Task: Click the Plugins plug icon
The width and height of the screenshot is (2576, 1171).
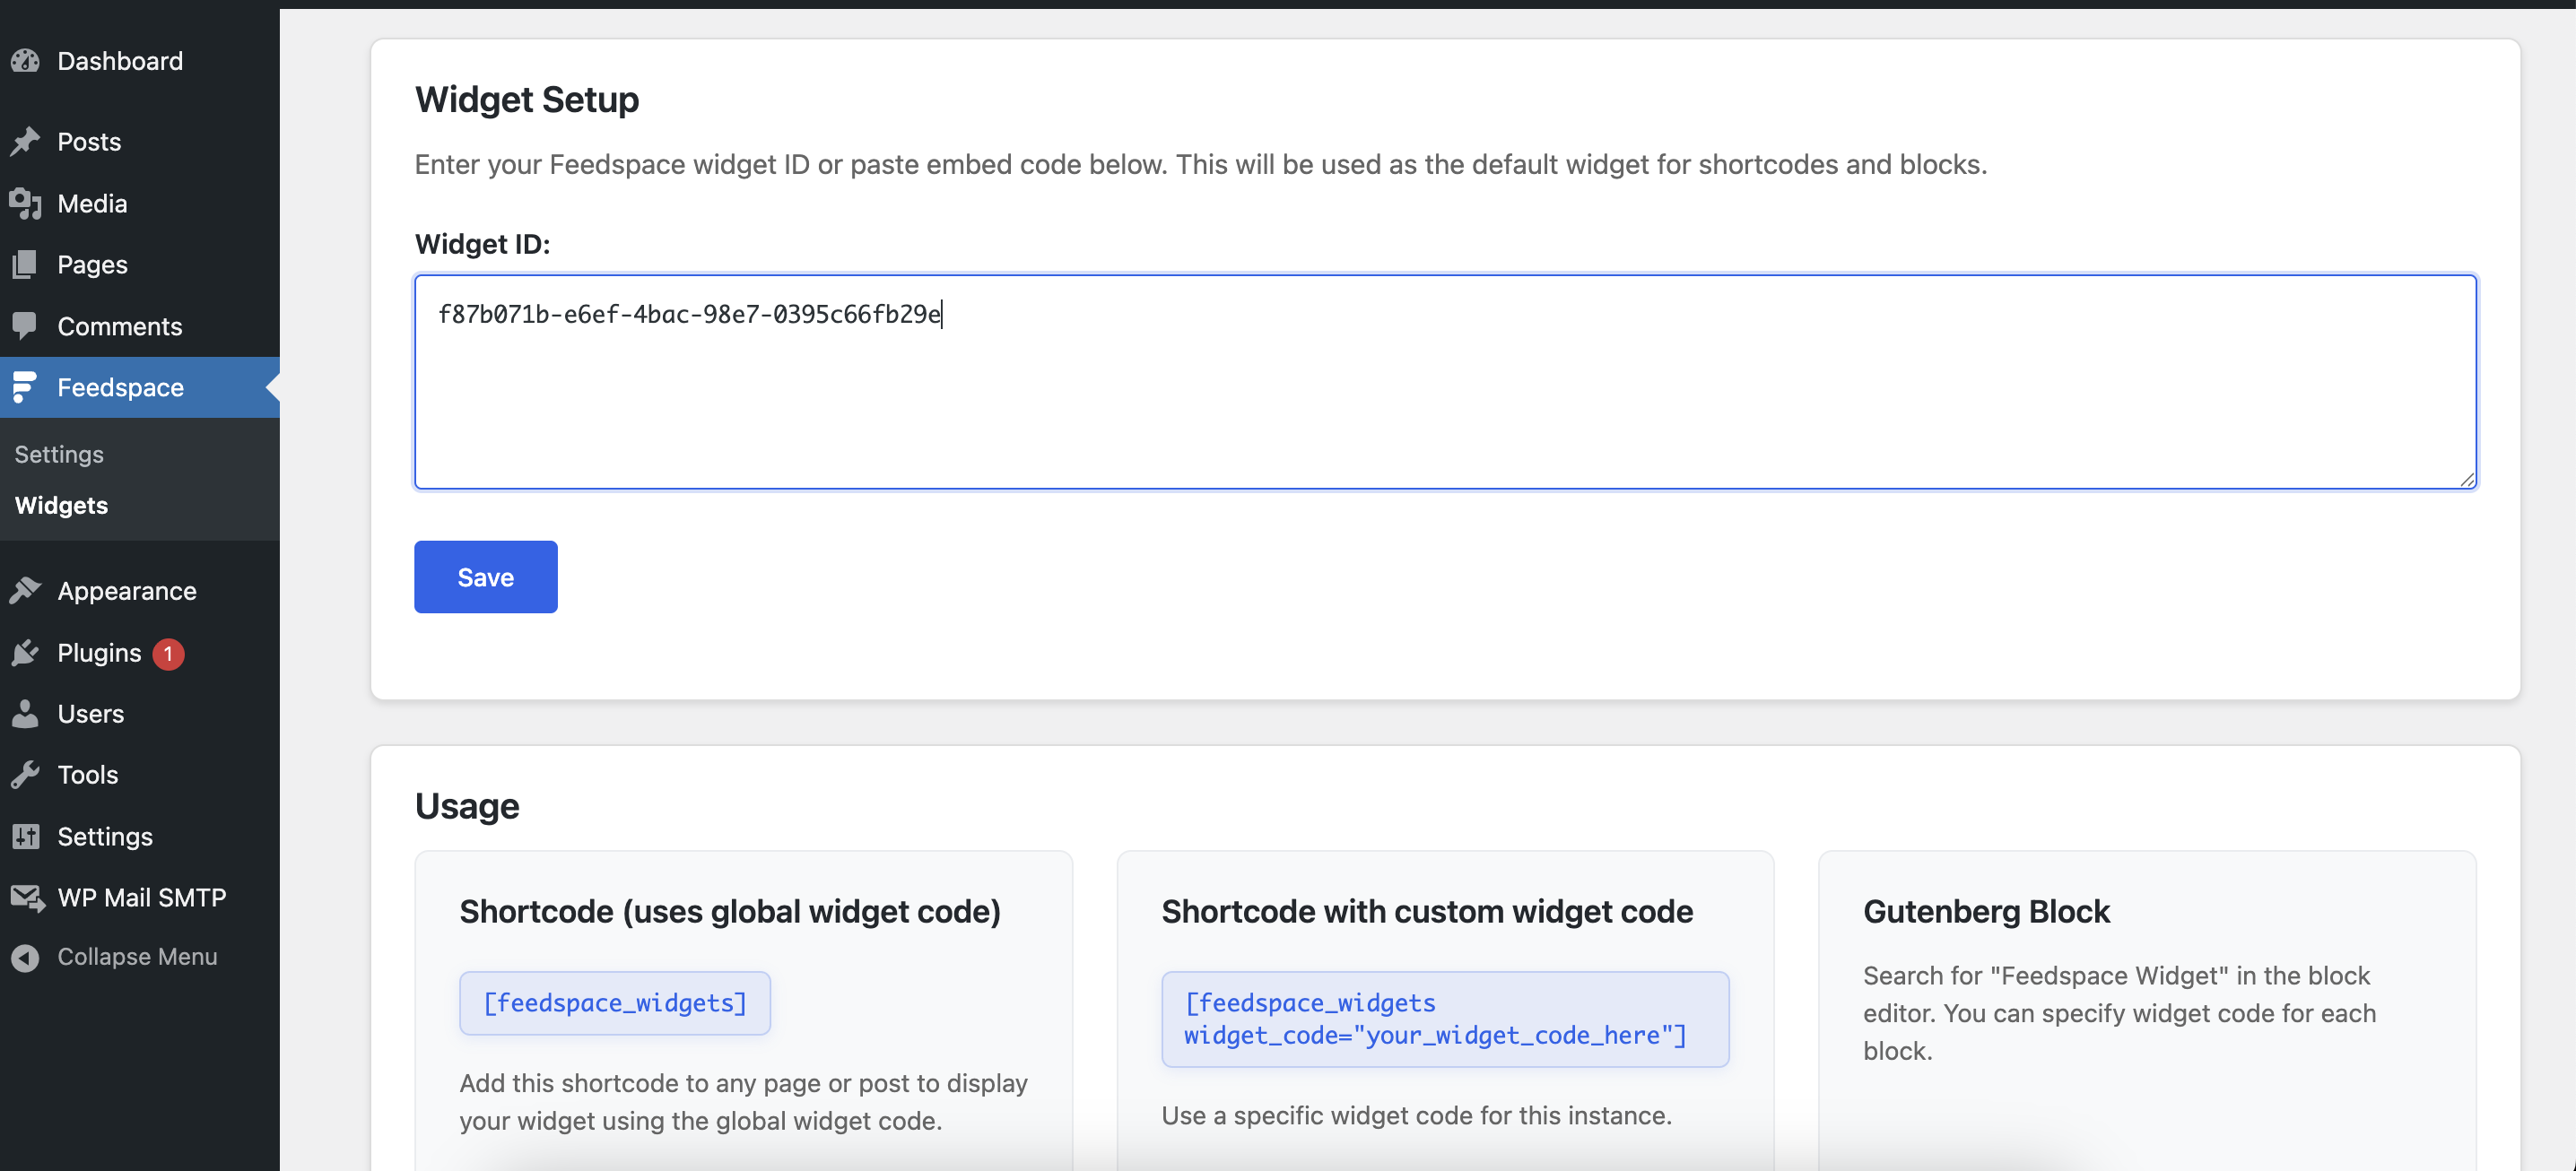Action: coord(25,653)
